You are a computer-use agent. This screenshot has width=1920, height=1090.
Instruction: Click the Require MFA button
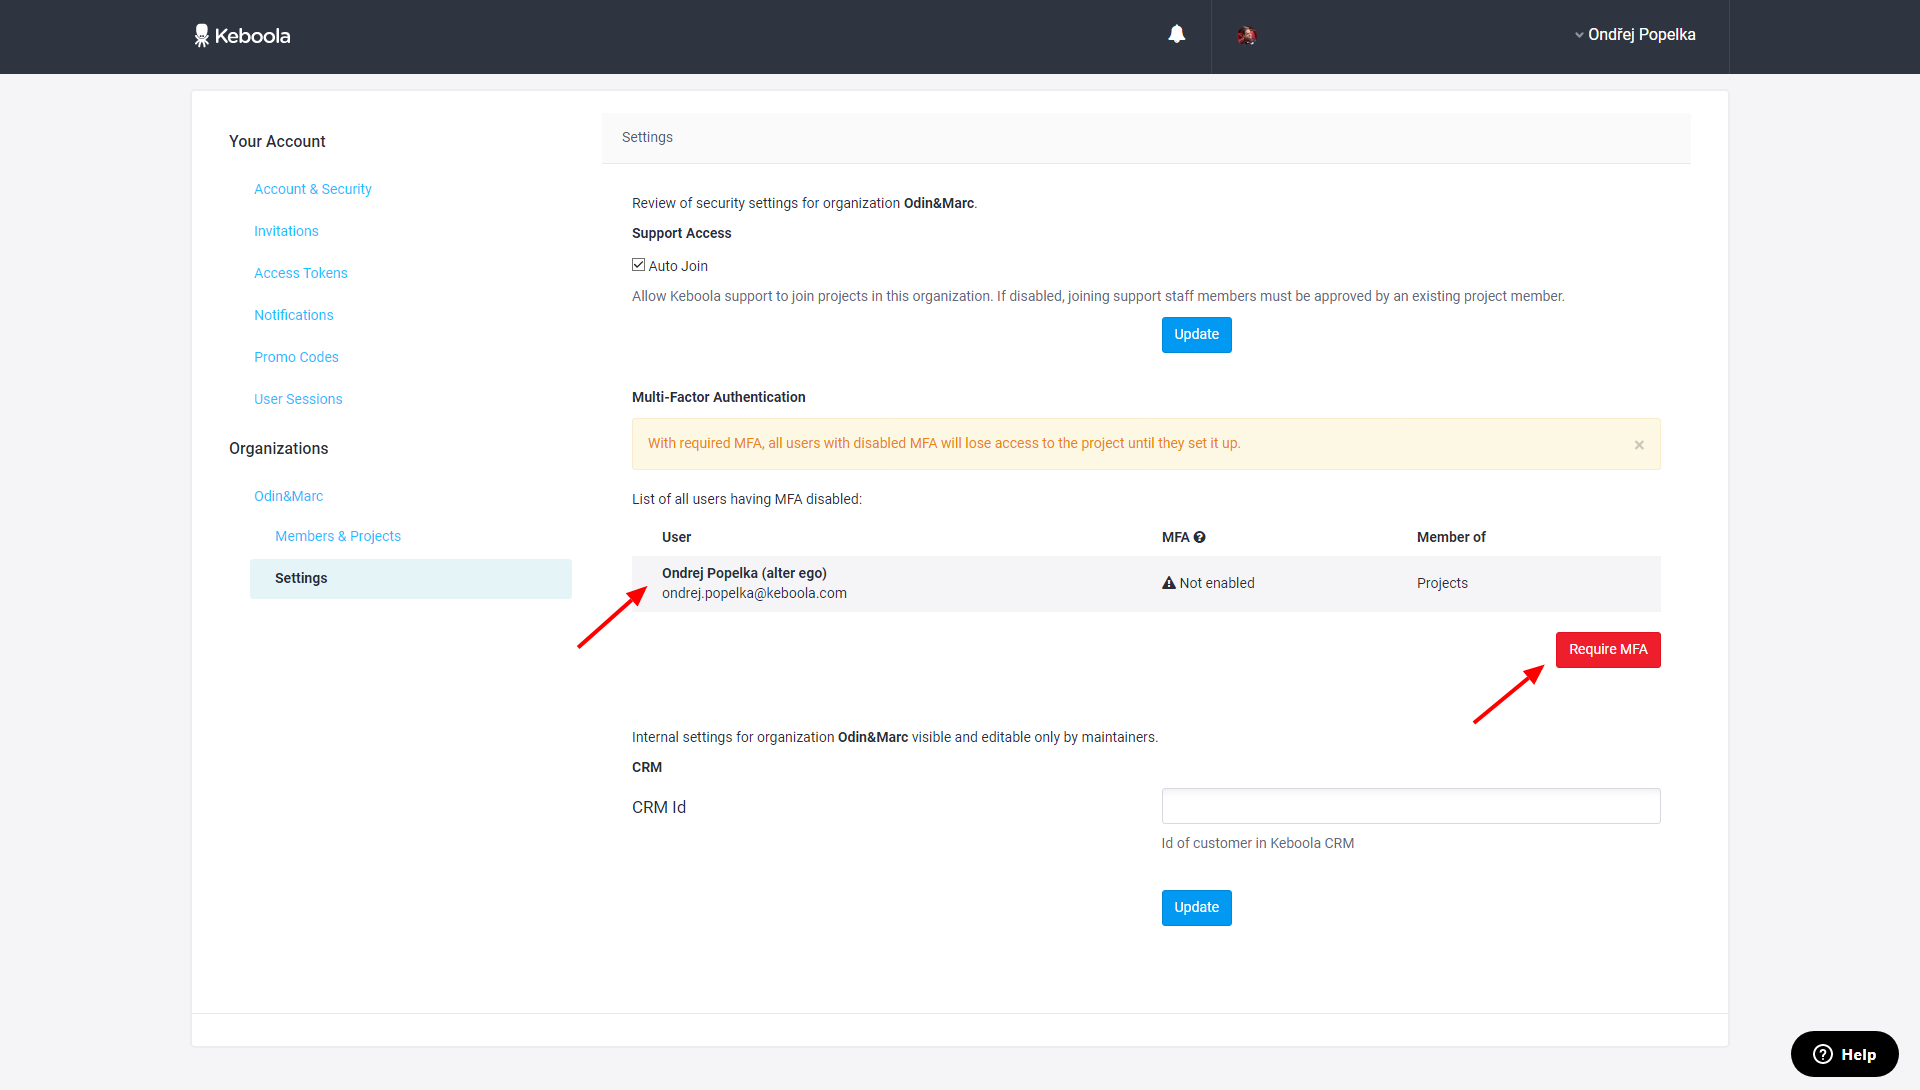(x=1608, y=650)
